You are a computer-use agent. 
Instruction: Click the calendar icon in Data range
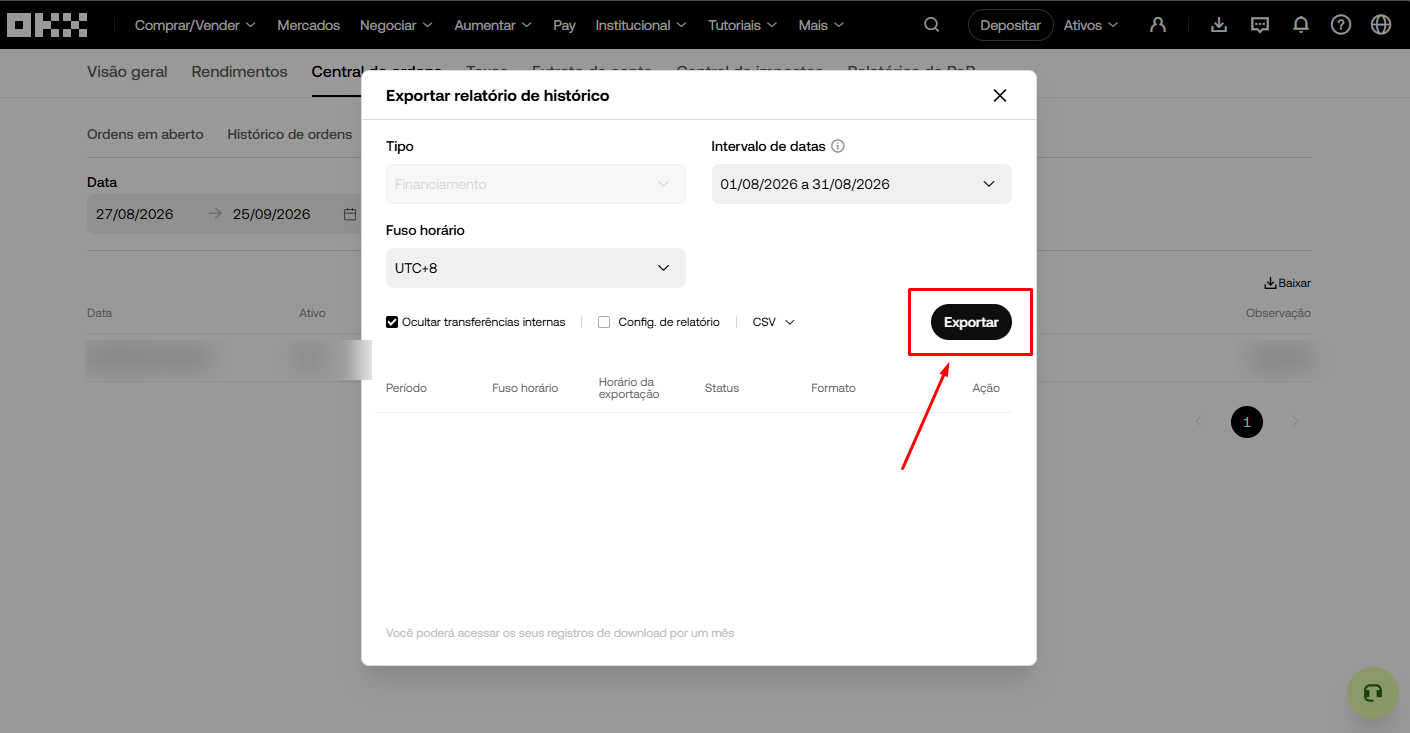click(350, 214)
